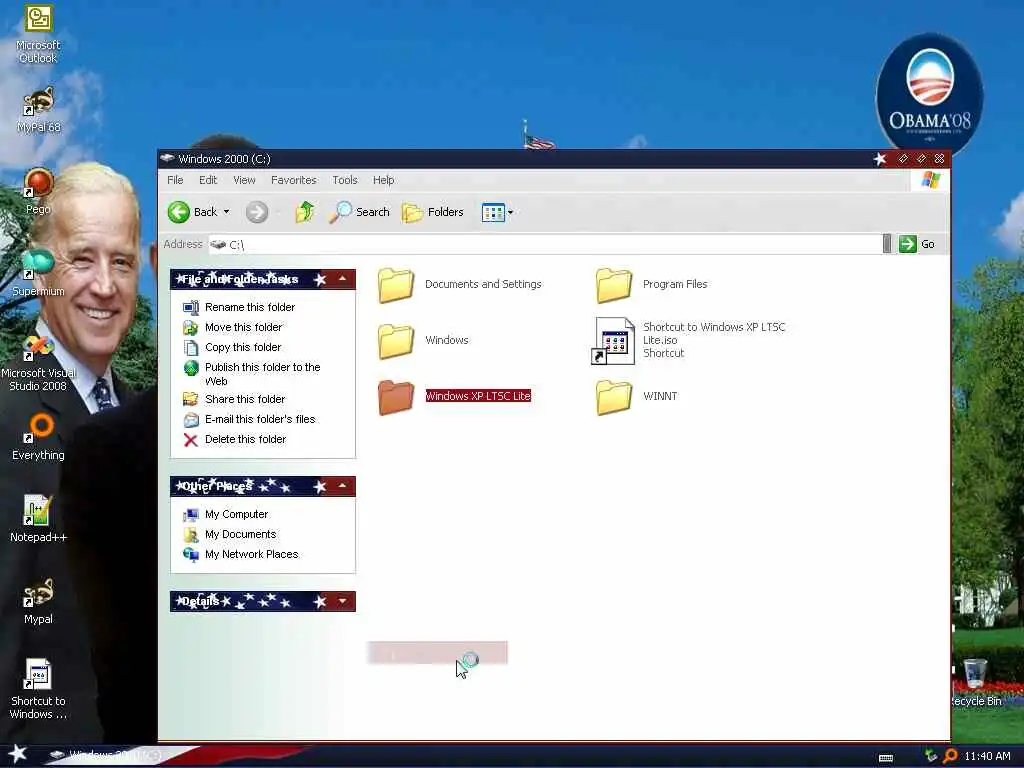Open the Tools menu
Screen dimensions: 1024x768
pos(345,180)
